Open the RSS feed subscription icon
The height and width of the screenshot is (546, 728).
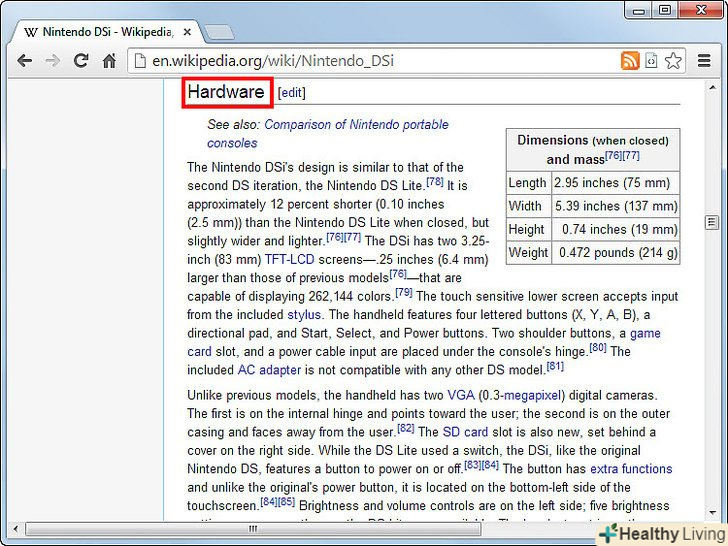630,61
